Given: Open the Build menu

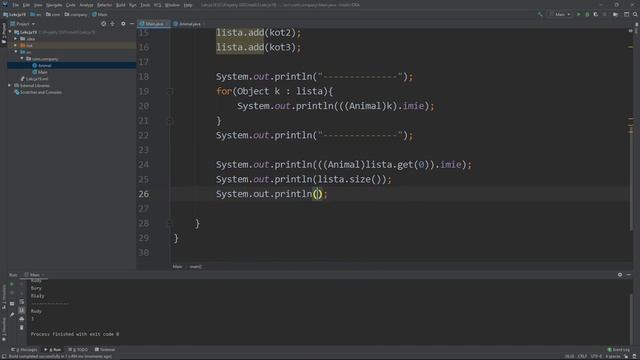Looking at the screenshot, I should click(121, 5).
